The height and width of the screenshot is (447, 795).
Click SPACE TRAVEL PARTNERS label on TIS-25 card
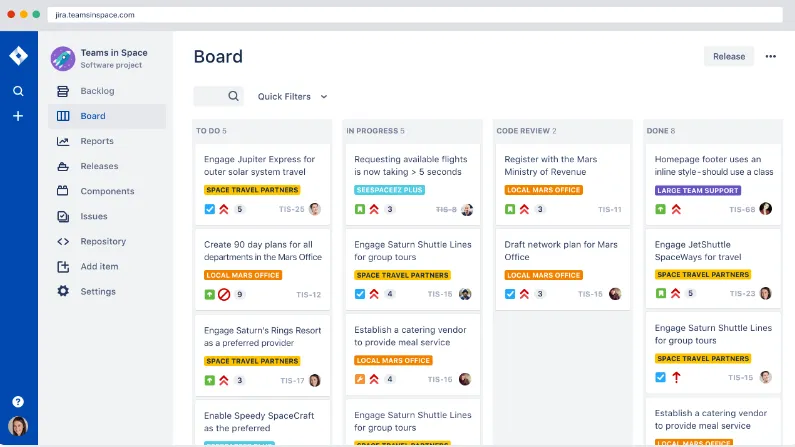252,190
